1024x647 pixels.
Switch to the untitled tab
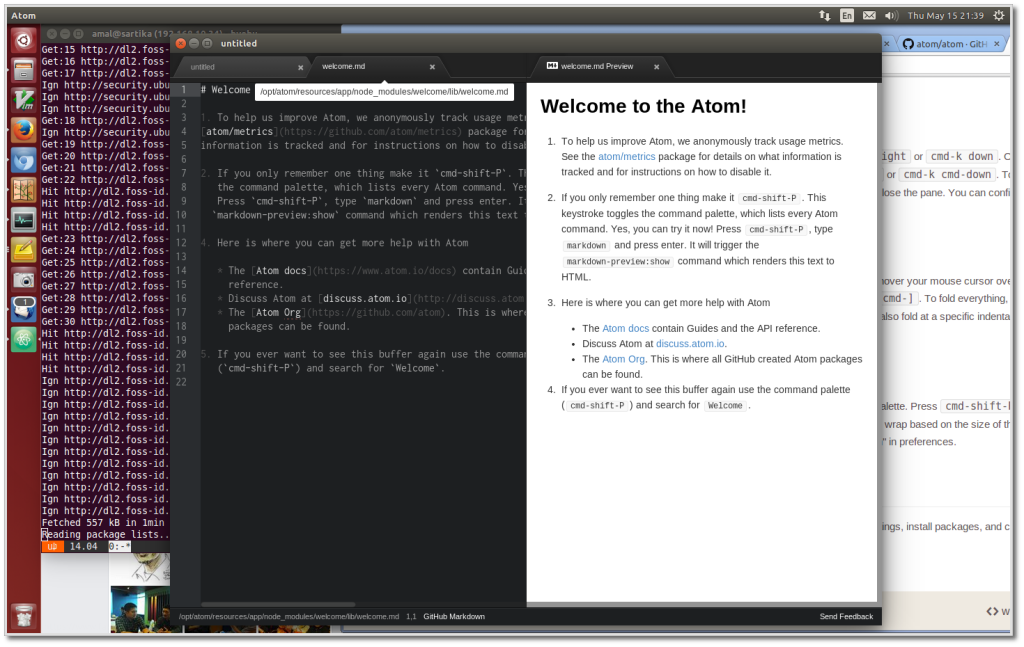coord(242,67)
